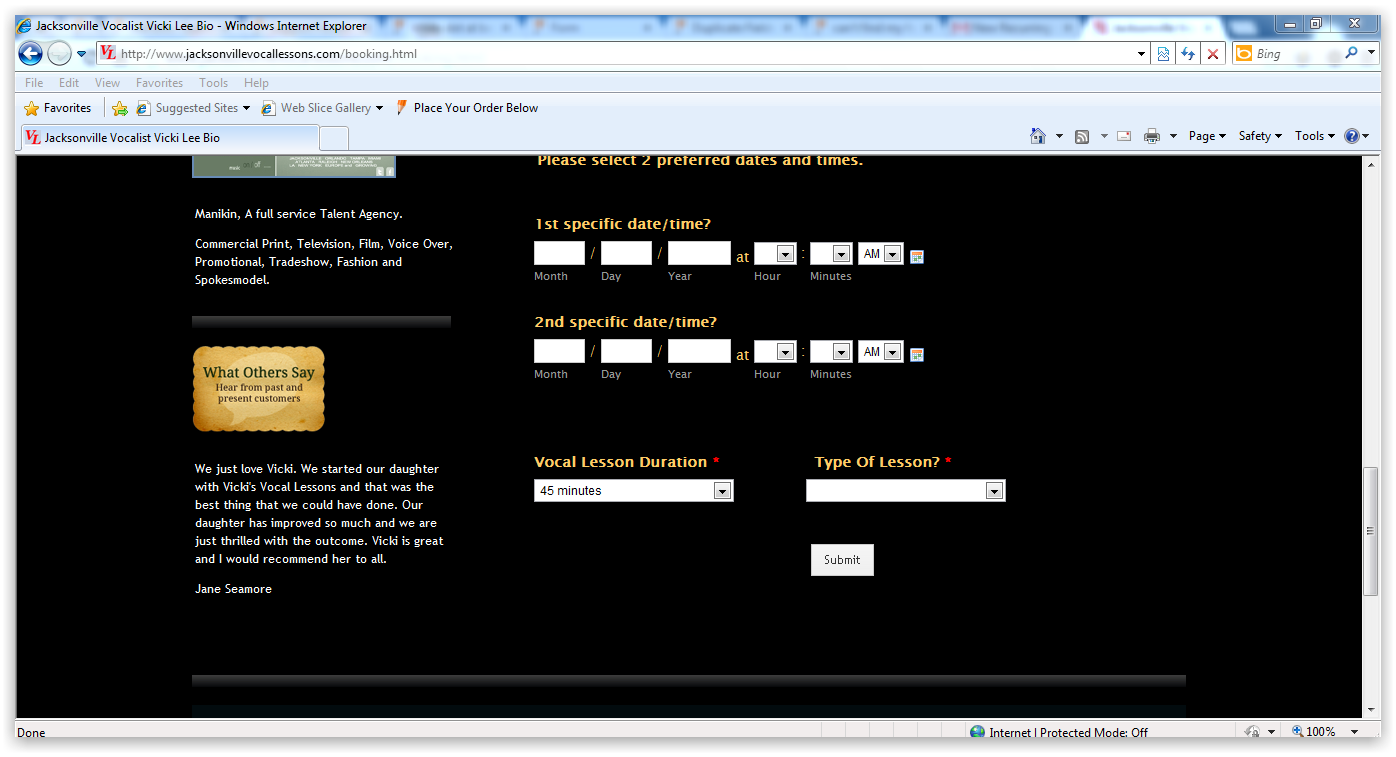Click the page vertical scrollbar thumb

(x=1370, y=530)
